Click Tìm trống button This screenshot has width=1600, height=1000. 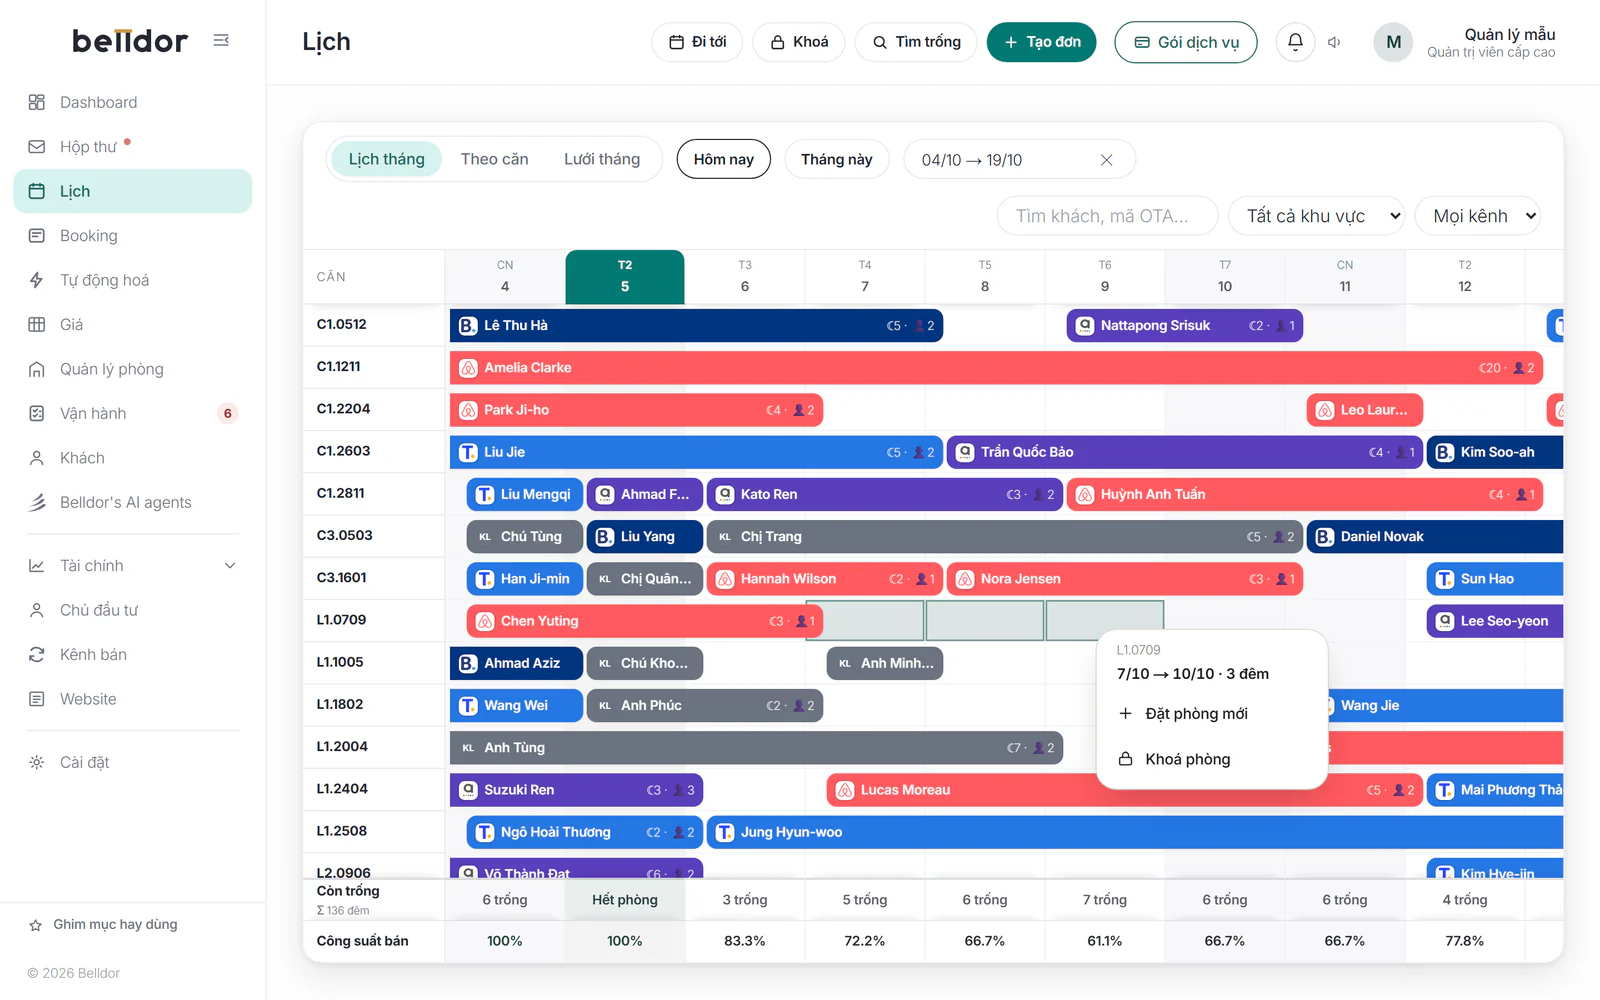[916, 42]
